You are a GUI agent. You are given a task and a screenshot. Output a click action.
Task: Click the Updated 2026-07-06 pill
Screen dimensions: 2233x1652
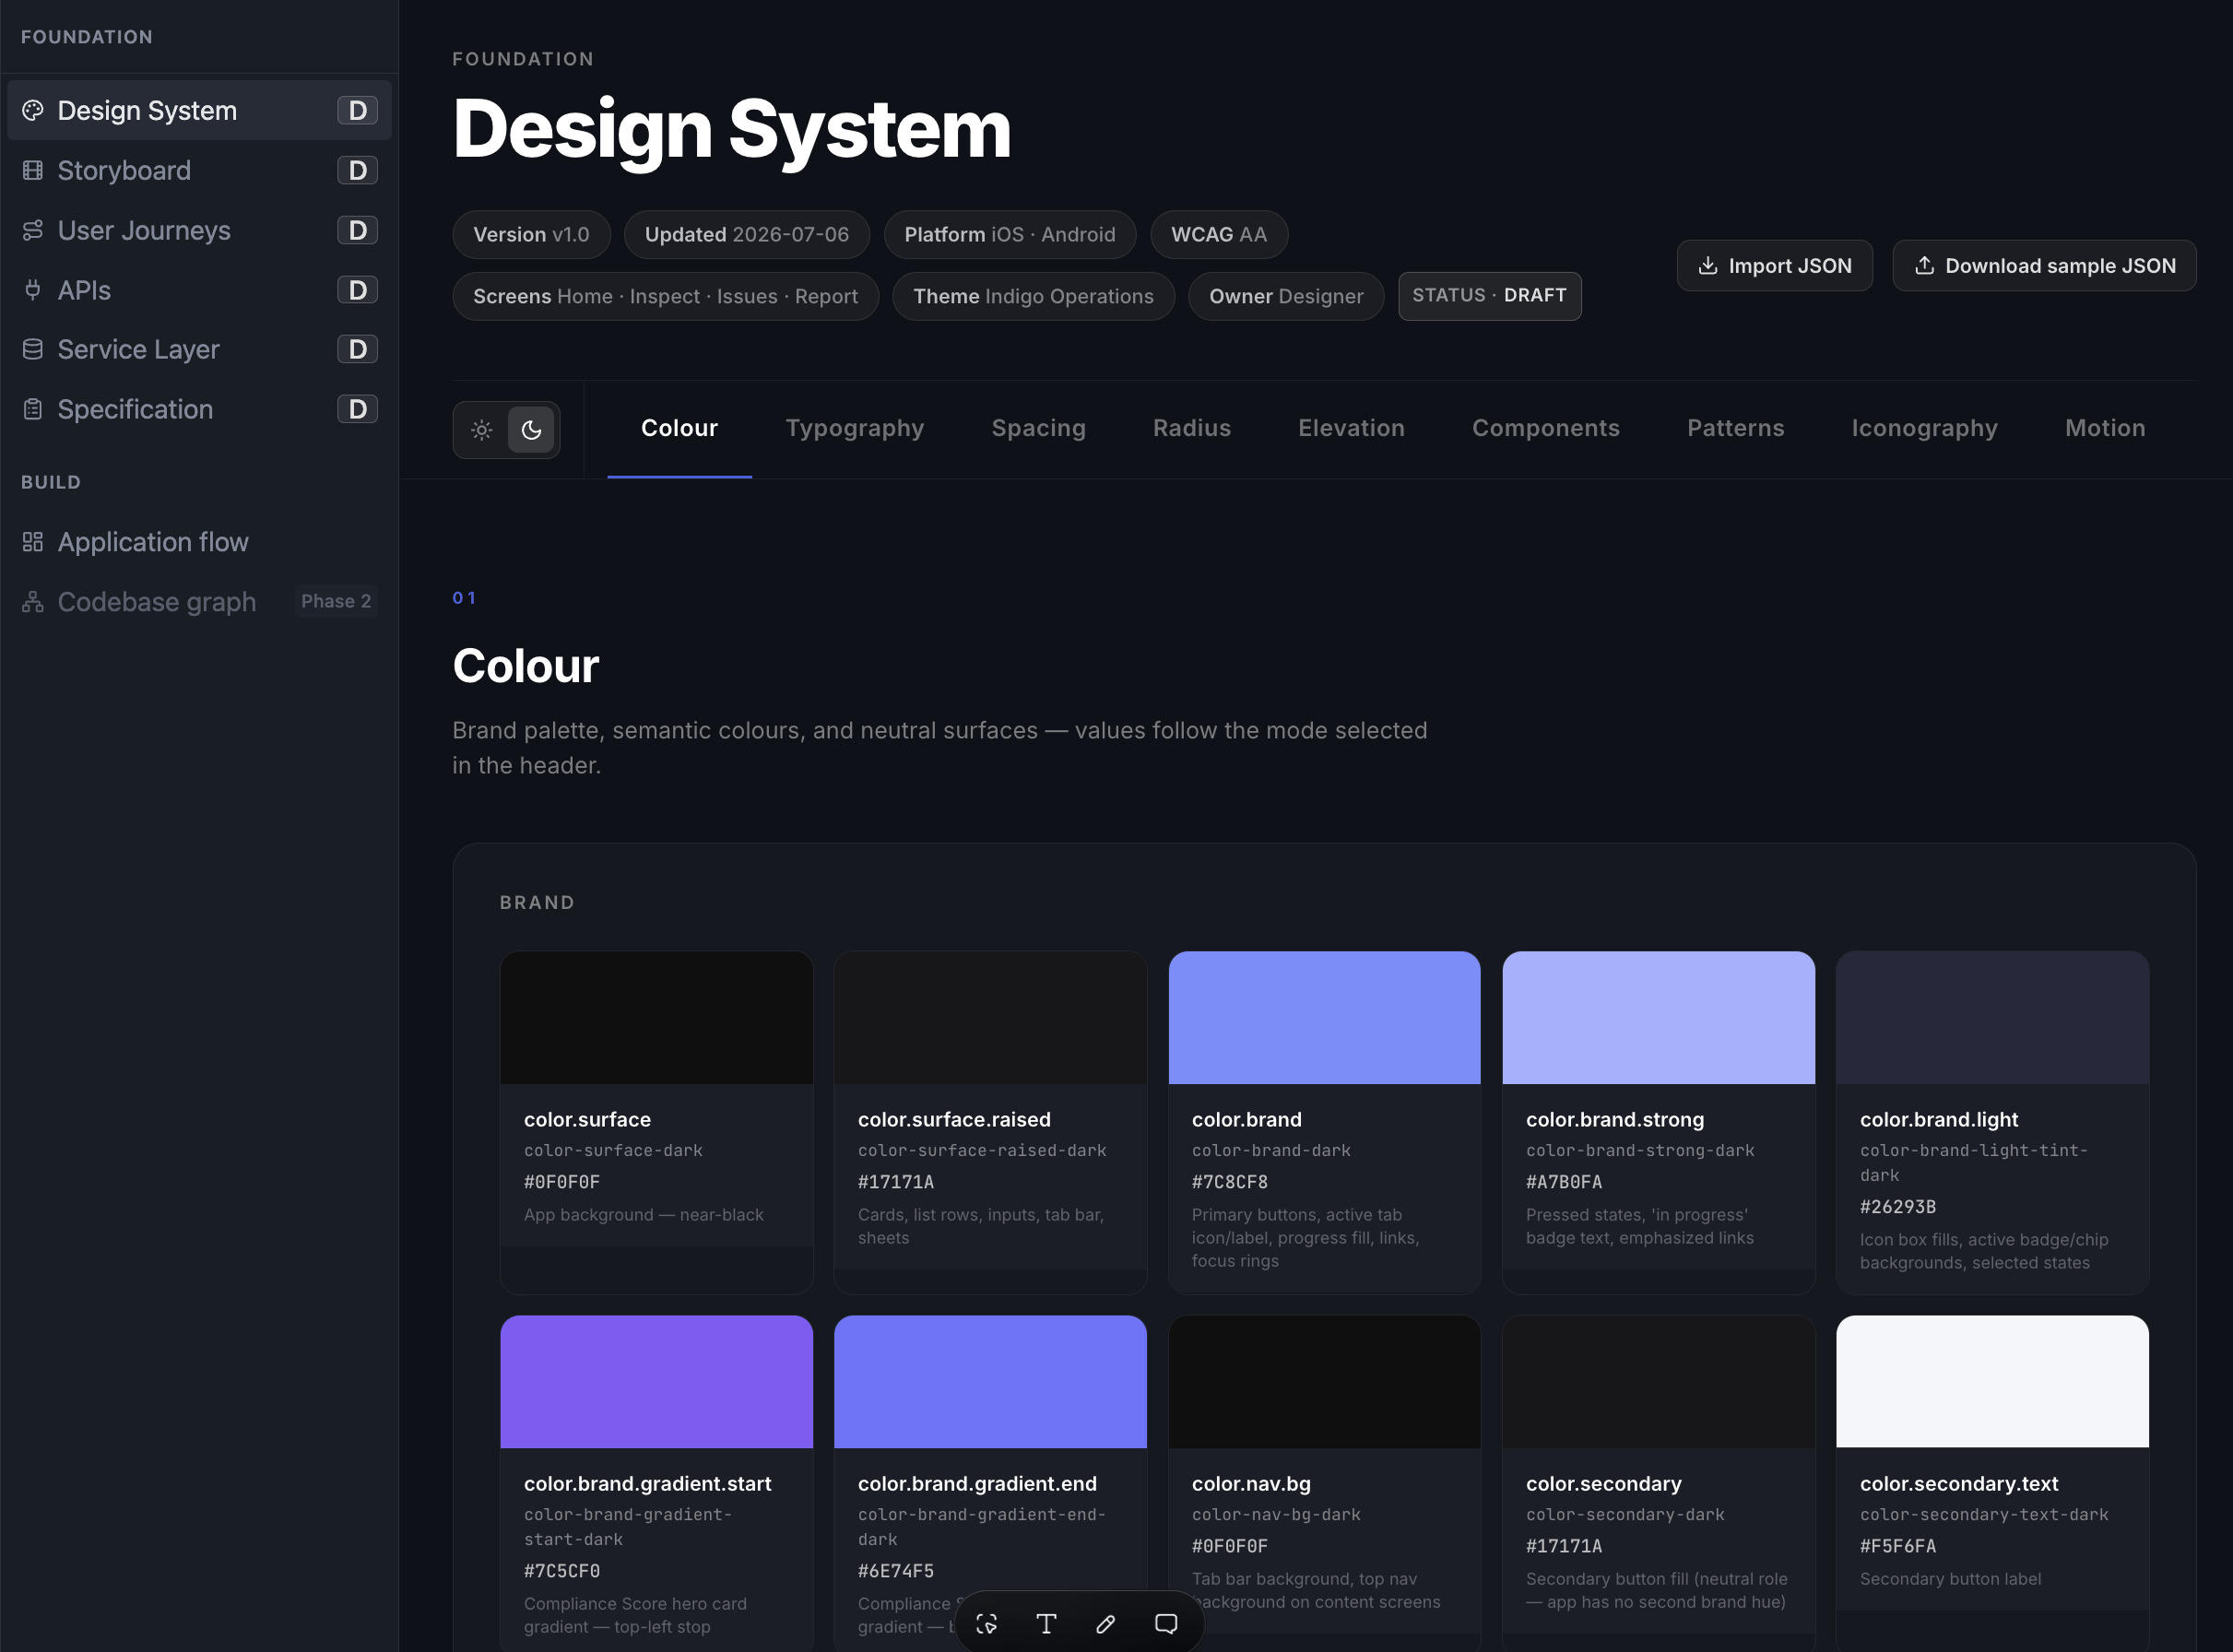746,235
